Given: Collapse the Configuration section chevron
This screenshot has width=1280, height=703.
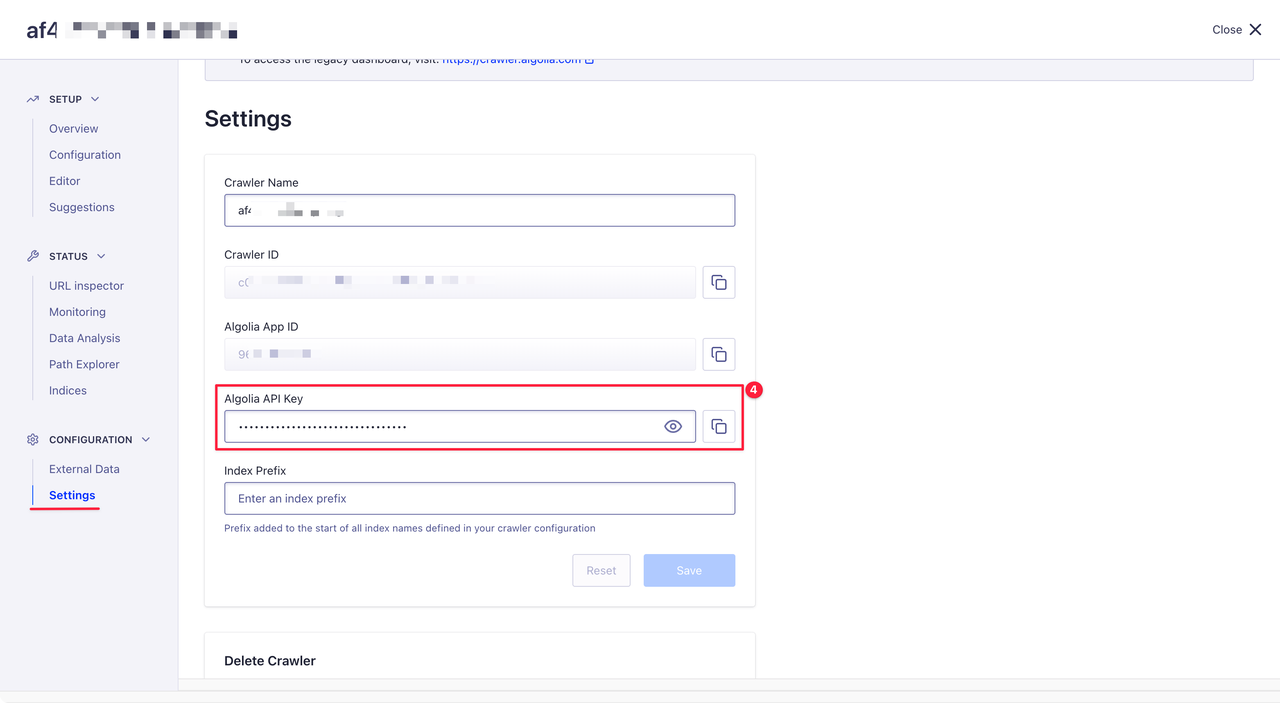Looking at the screenshot, I should point(146,440).
